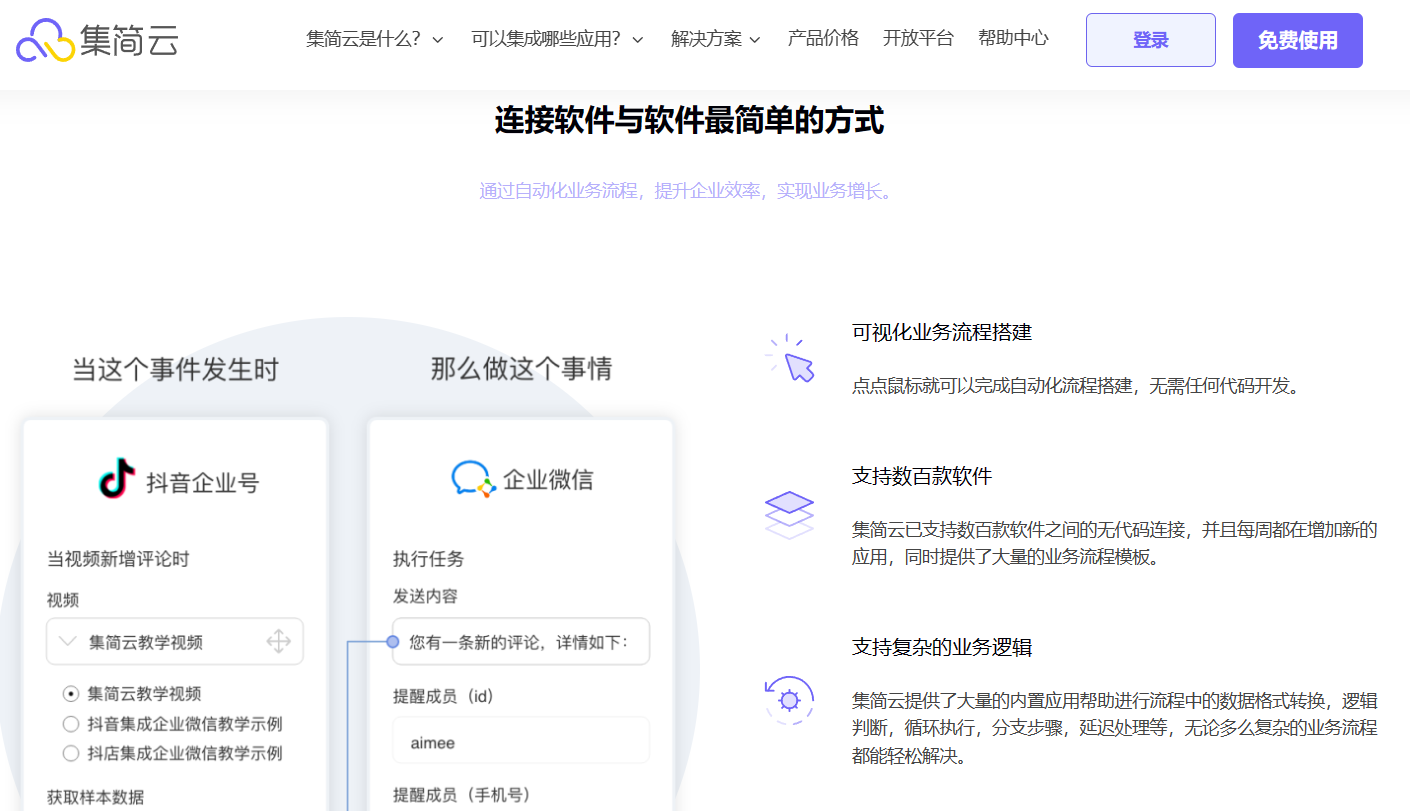Open the 可以集成哪些应用? dropdown
The image size is (1410, 811).
click(x=557, y=39)
